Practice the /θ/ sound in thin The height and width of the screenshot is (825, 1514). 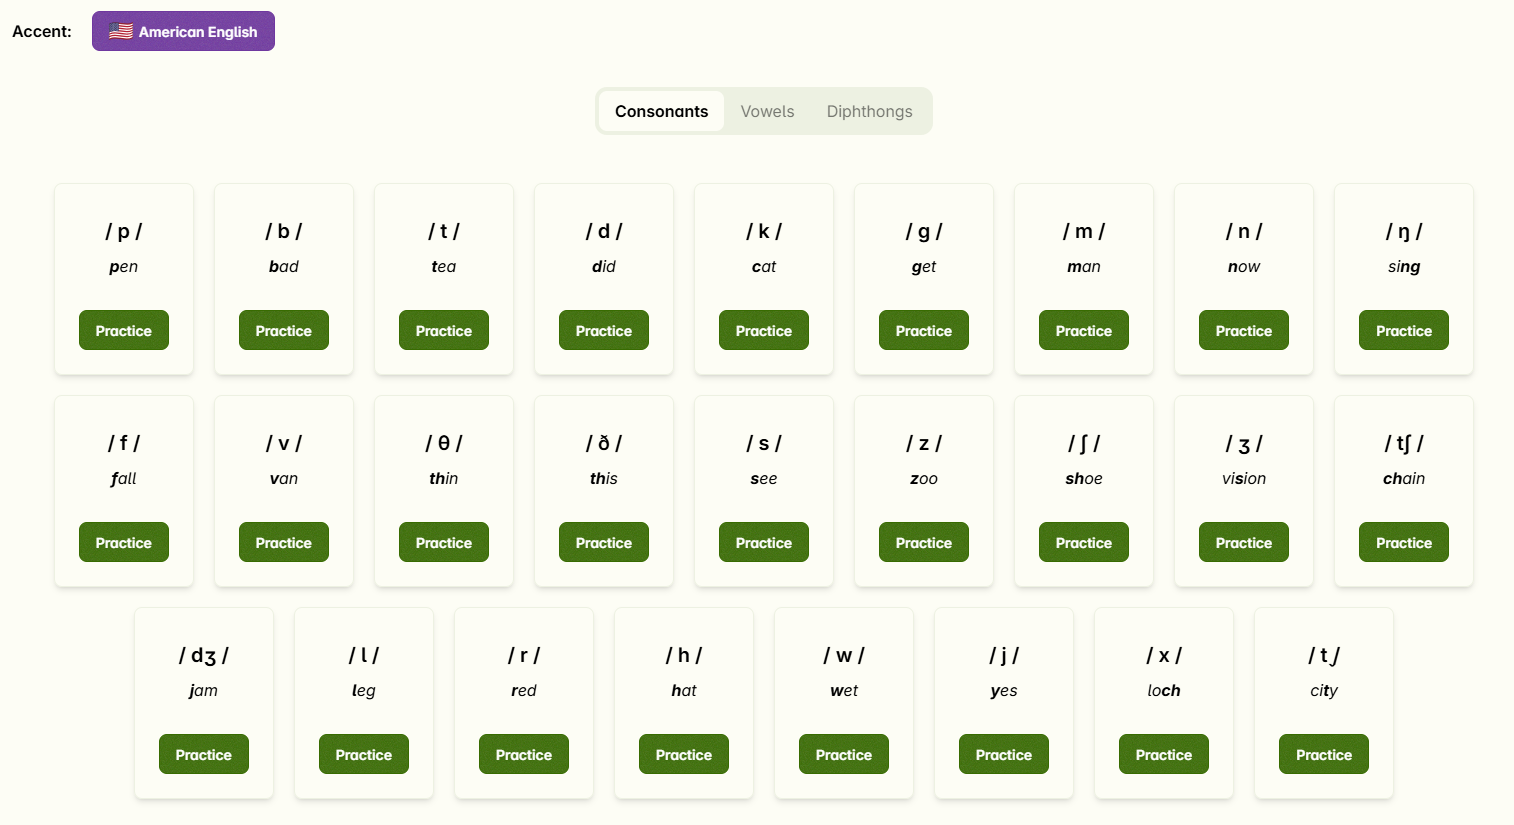[444, 542]
